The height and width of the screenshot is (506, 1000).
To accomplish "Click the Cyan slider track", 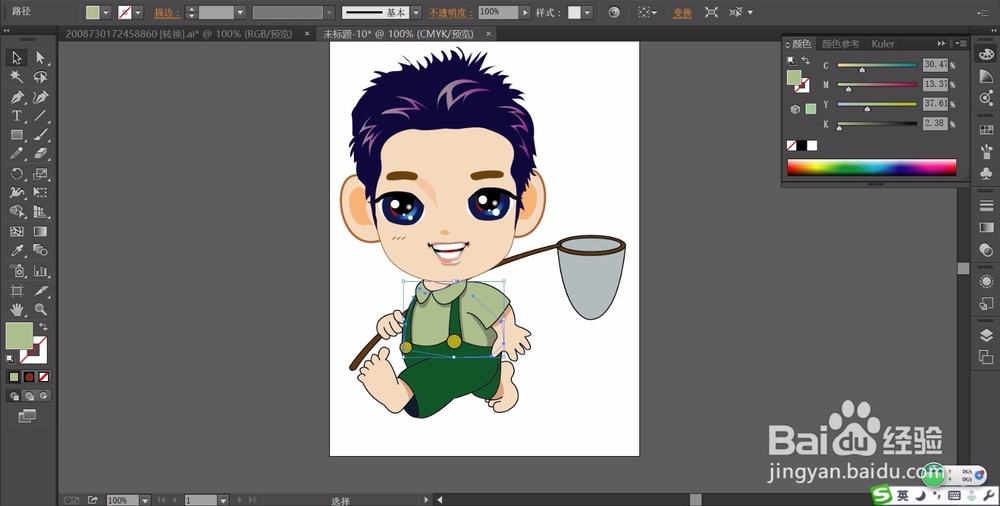I will [x=877, y=65].
